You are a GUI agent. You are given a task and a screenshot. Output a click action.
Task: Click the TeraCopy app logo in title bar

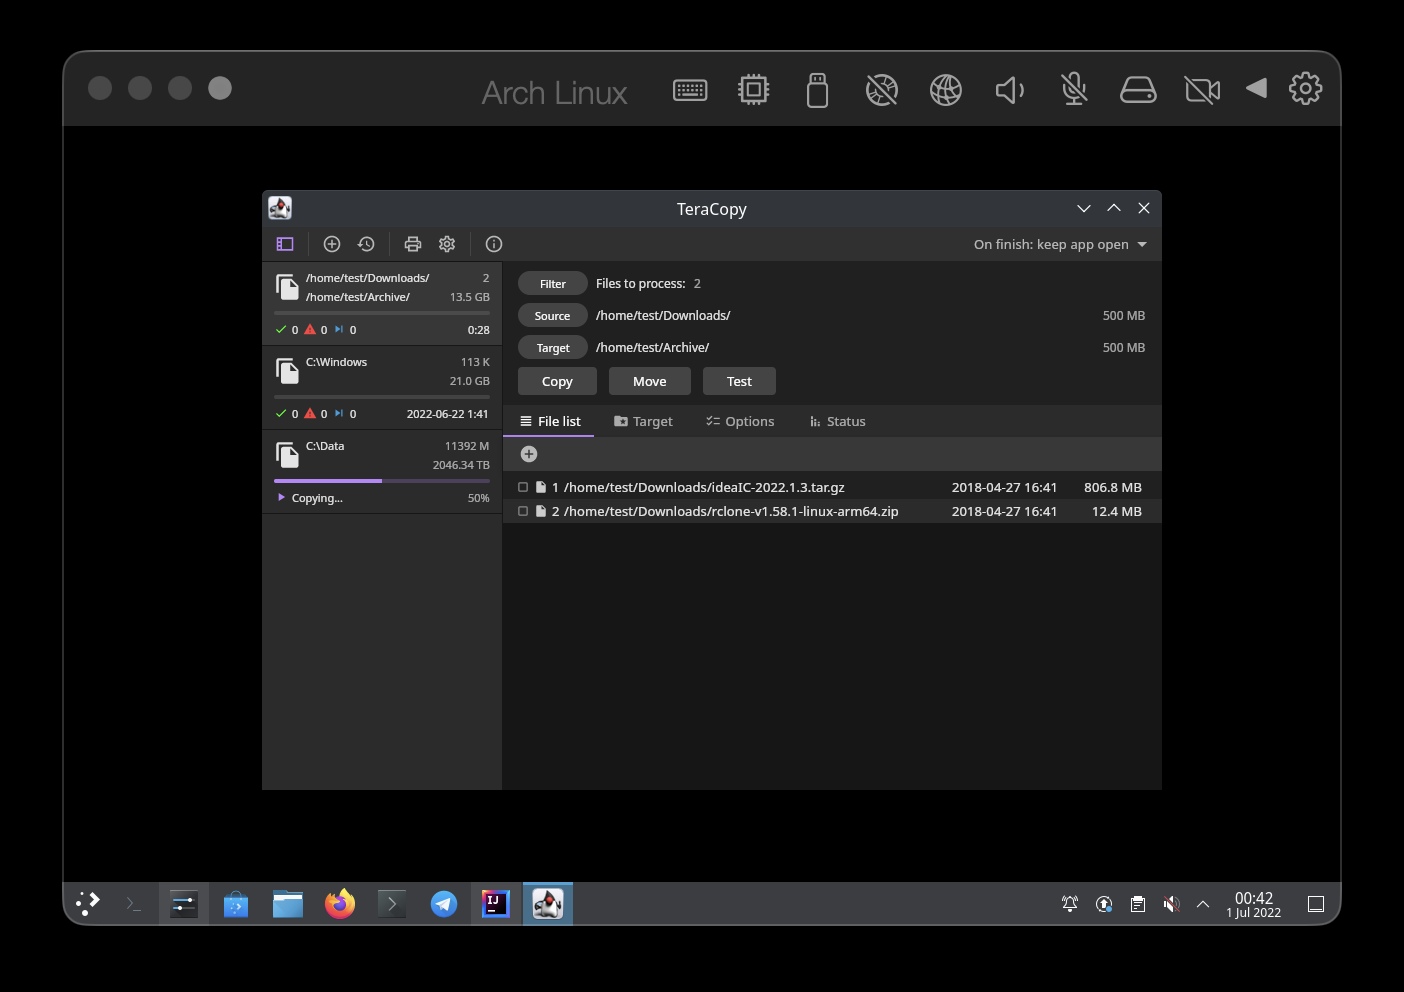point(280,208)
